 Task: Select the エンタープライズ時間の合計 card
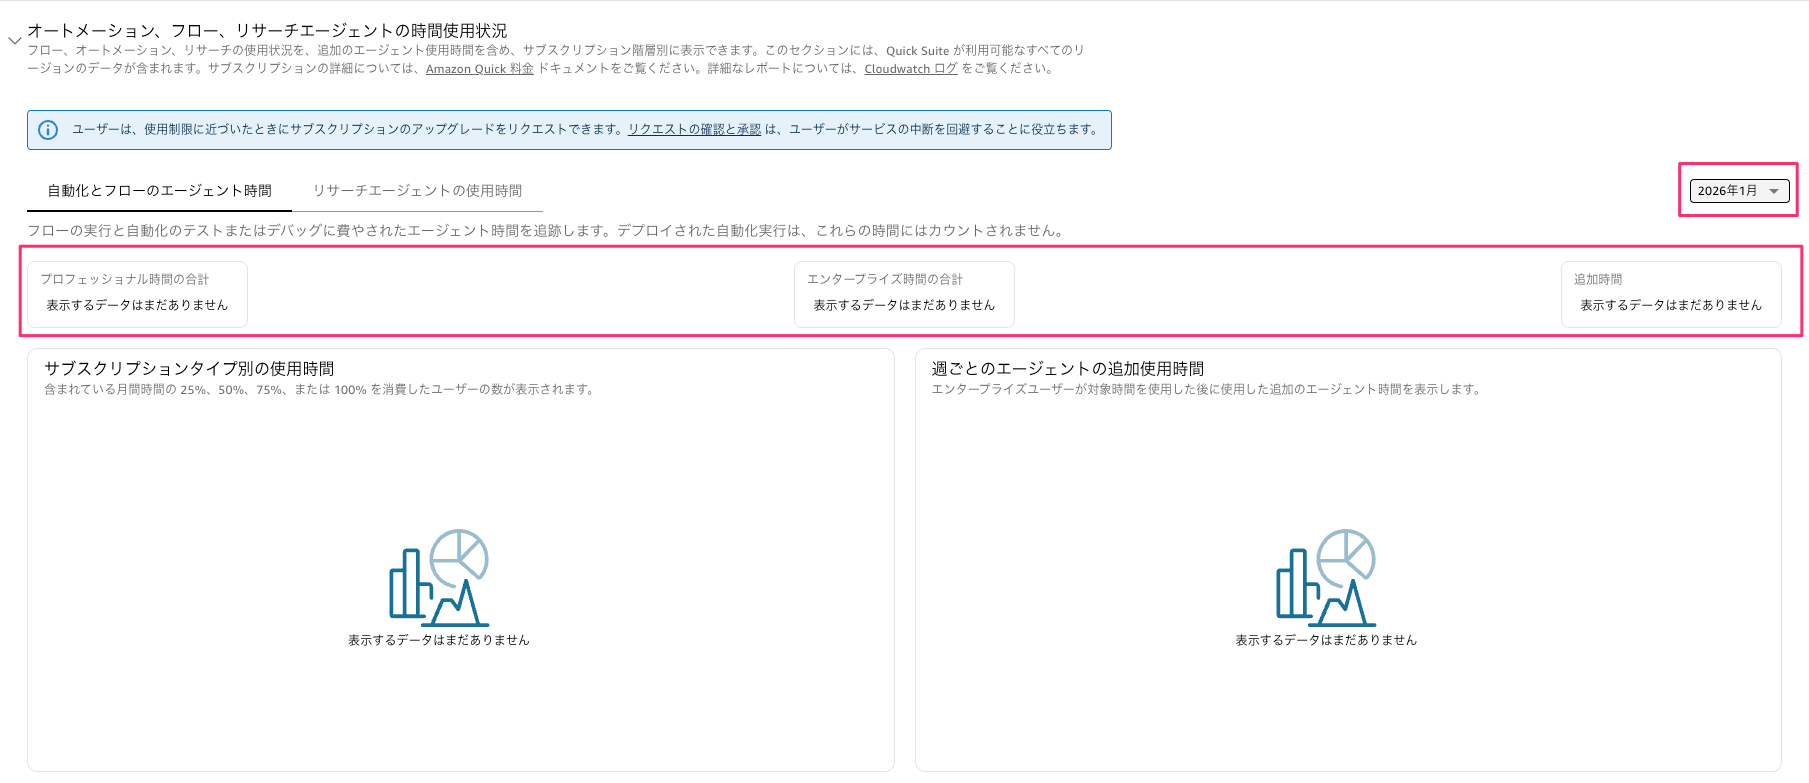click(x=904, y=294)
